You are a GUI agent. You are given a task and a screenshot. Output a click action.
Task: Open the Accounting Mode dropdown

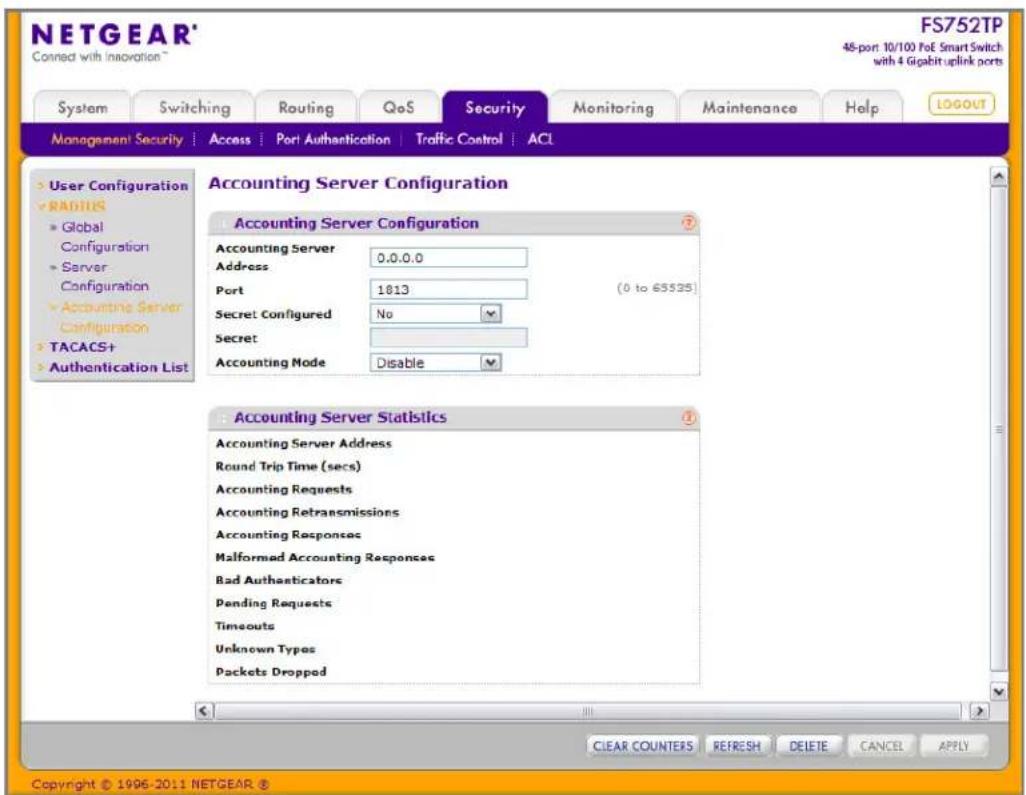click(491, 362)
